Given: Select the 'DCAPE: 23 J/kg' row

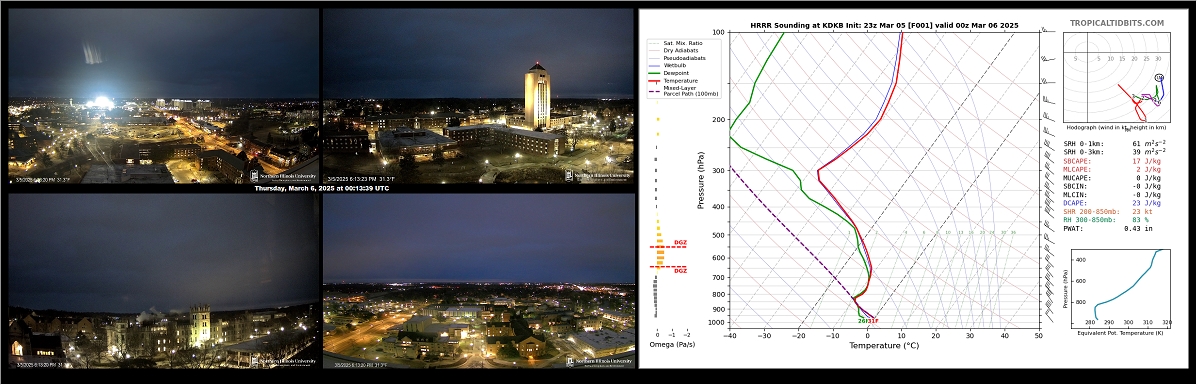Looking at the screenshot, I should [1112, 203].
